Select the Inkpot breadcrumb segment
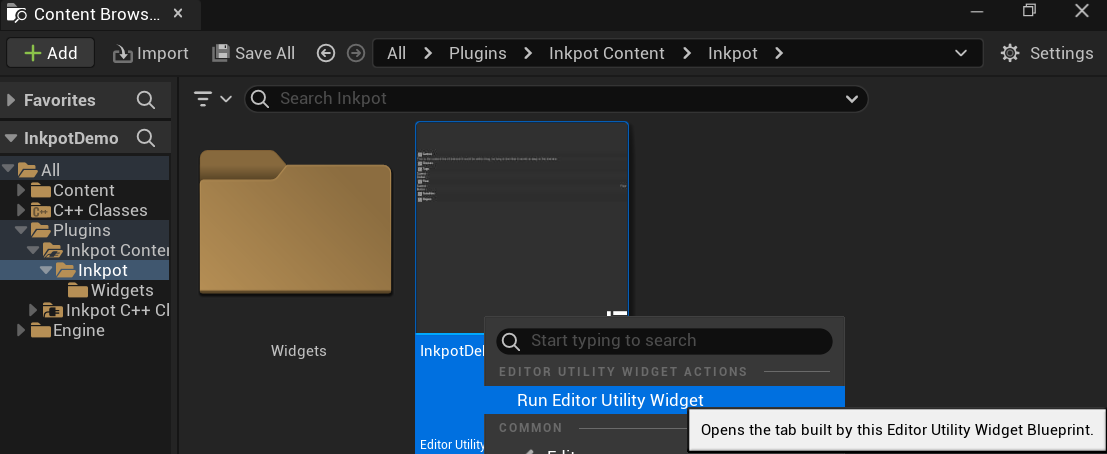The width and height of the screenshot is (1107, 454). point(733,53)
